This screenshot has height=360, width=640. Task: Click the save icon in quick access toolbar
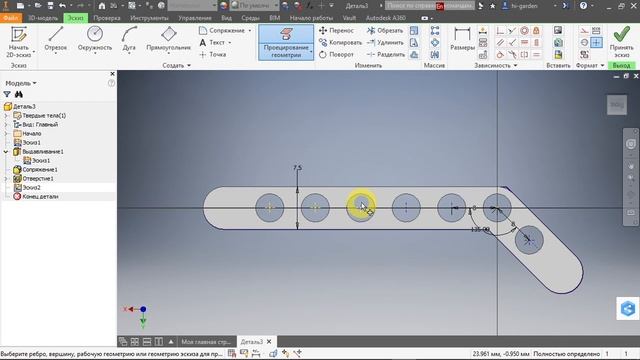(50, 6)
